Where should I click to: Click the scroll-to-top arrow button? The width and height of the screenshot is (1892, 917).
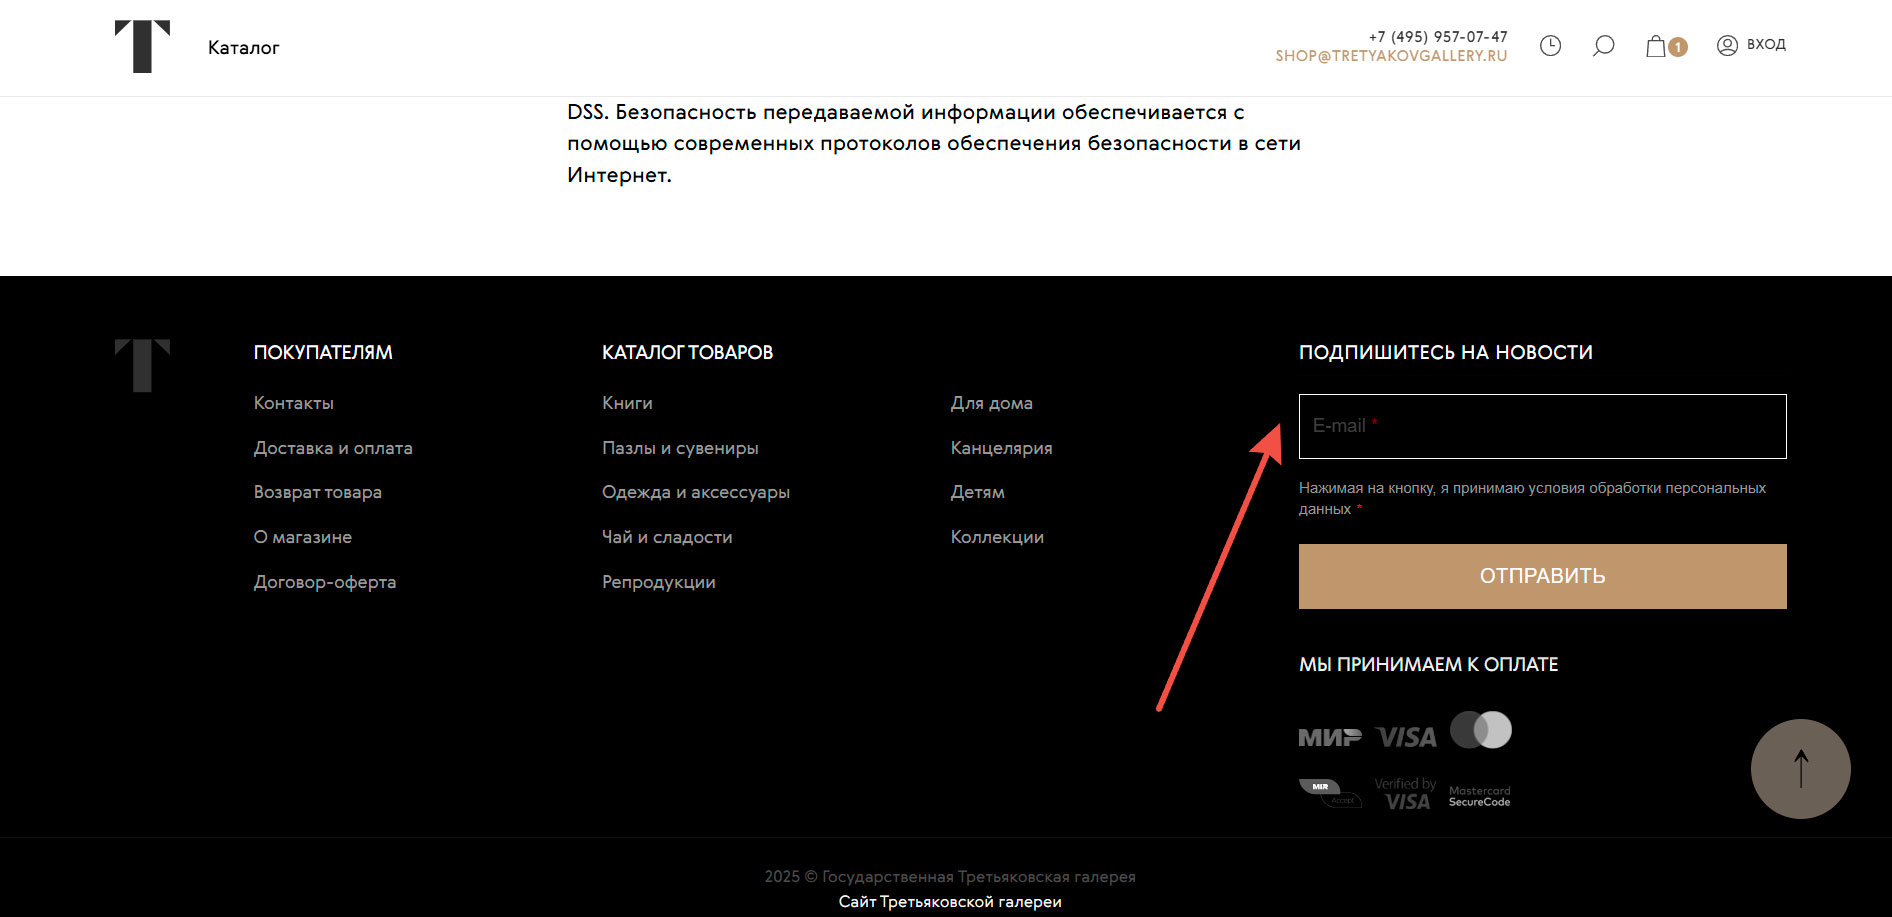pos(1800,769)
